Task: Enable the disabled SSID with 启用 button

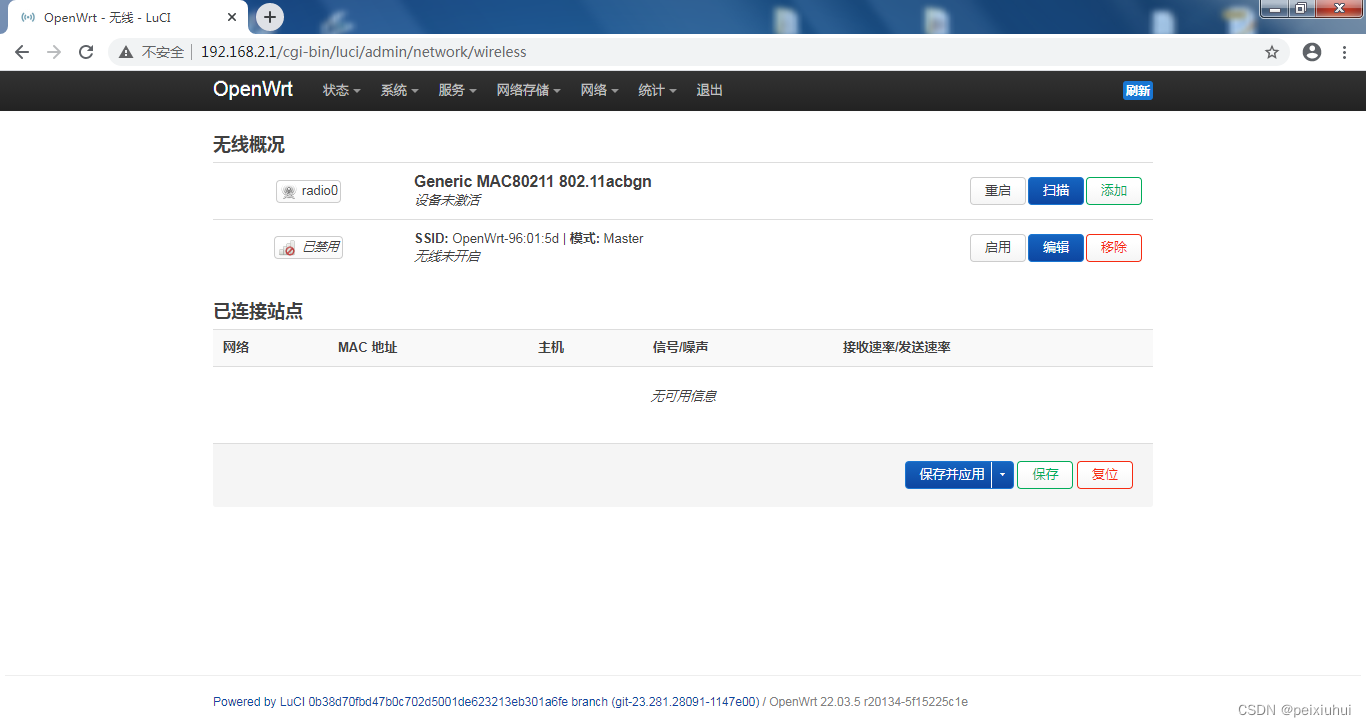Action: (997, 247)
